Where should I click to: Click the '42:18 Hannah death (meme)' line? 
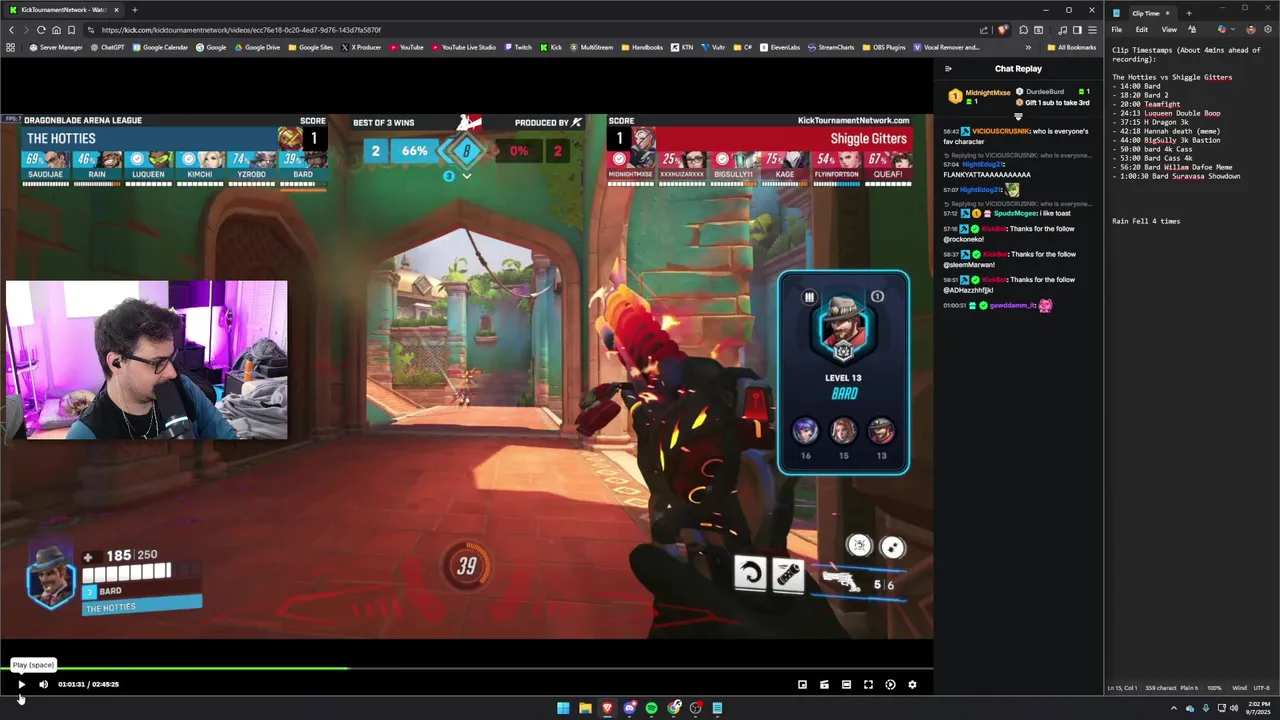pyautogui.click(x=1166, y=131)
